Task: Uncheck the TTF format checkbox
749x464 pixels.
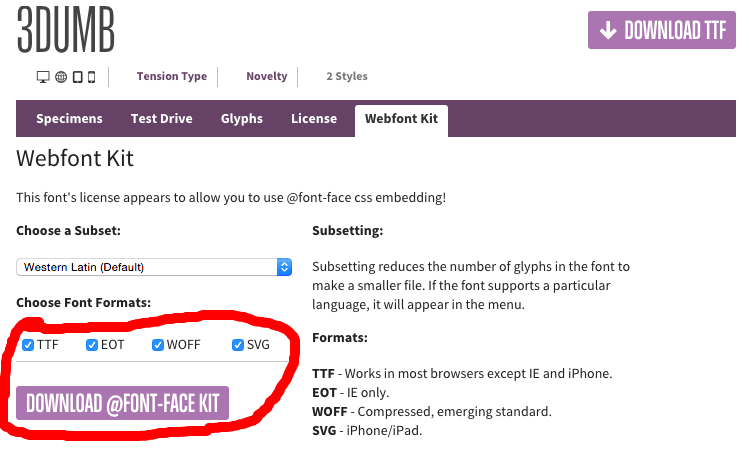Action: 28,345
